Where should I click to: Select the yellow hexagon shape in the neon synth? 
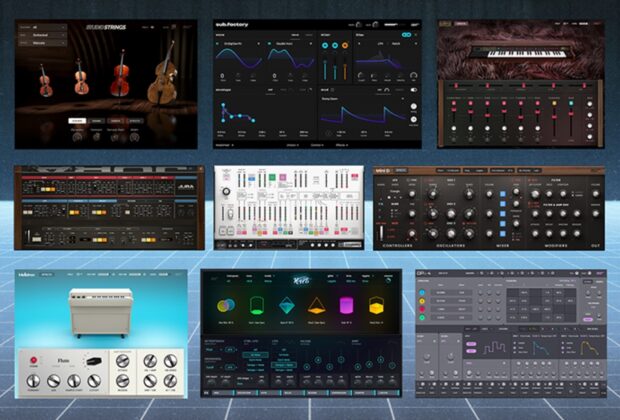click(x=376, y=305)
